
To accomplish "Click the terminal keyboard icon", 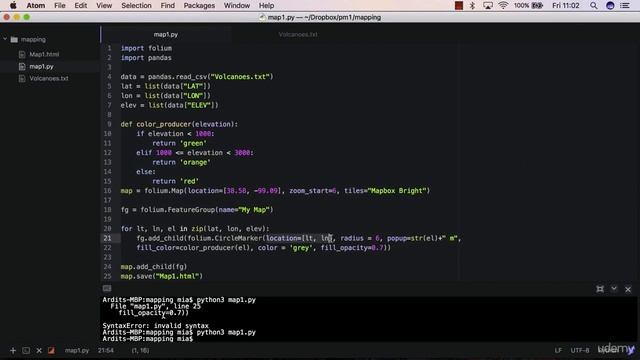I will pyautogui.click(x=107, y=289).
